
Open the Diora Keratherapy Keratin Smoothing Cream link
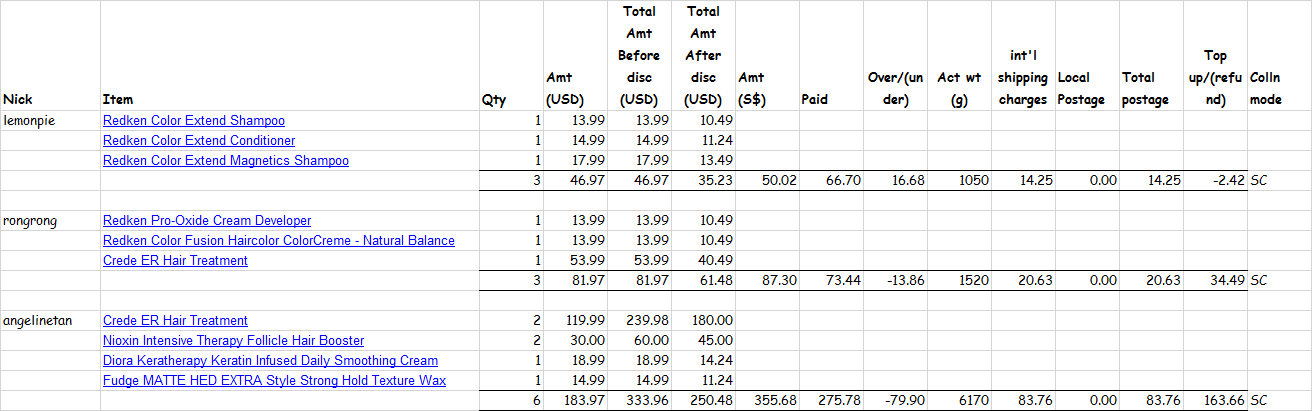pos(270,360)
